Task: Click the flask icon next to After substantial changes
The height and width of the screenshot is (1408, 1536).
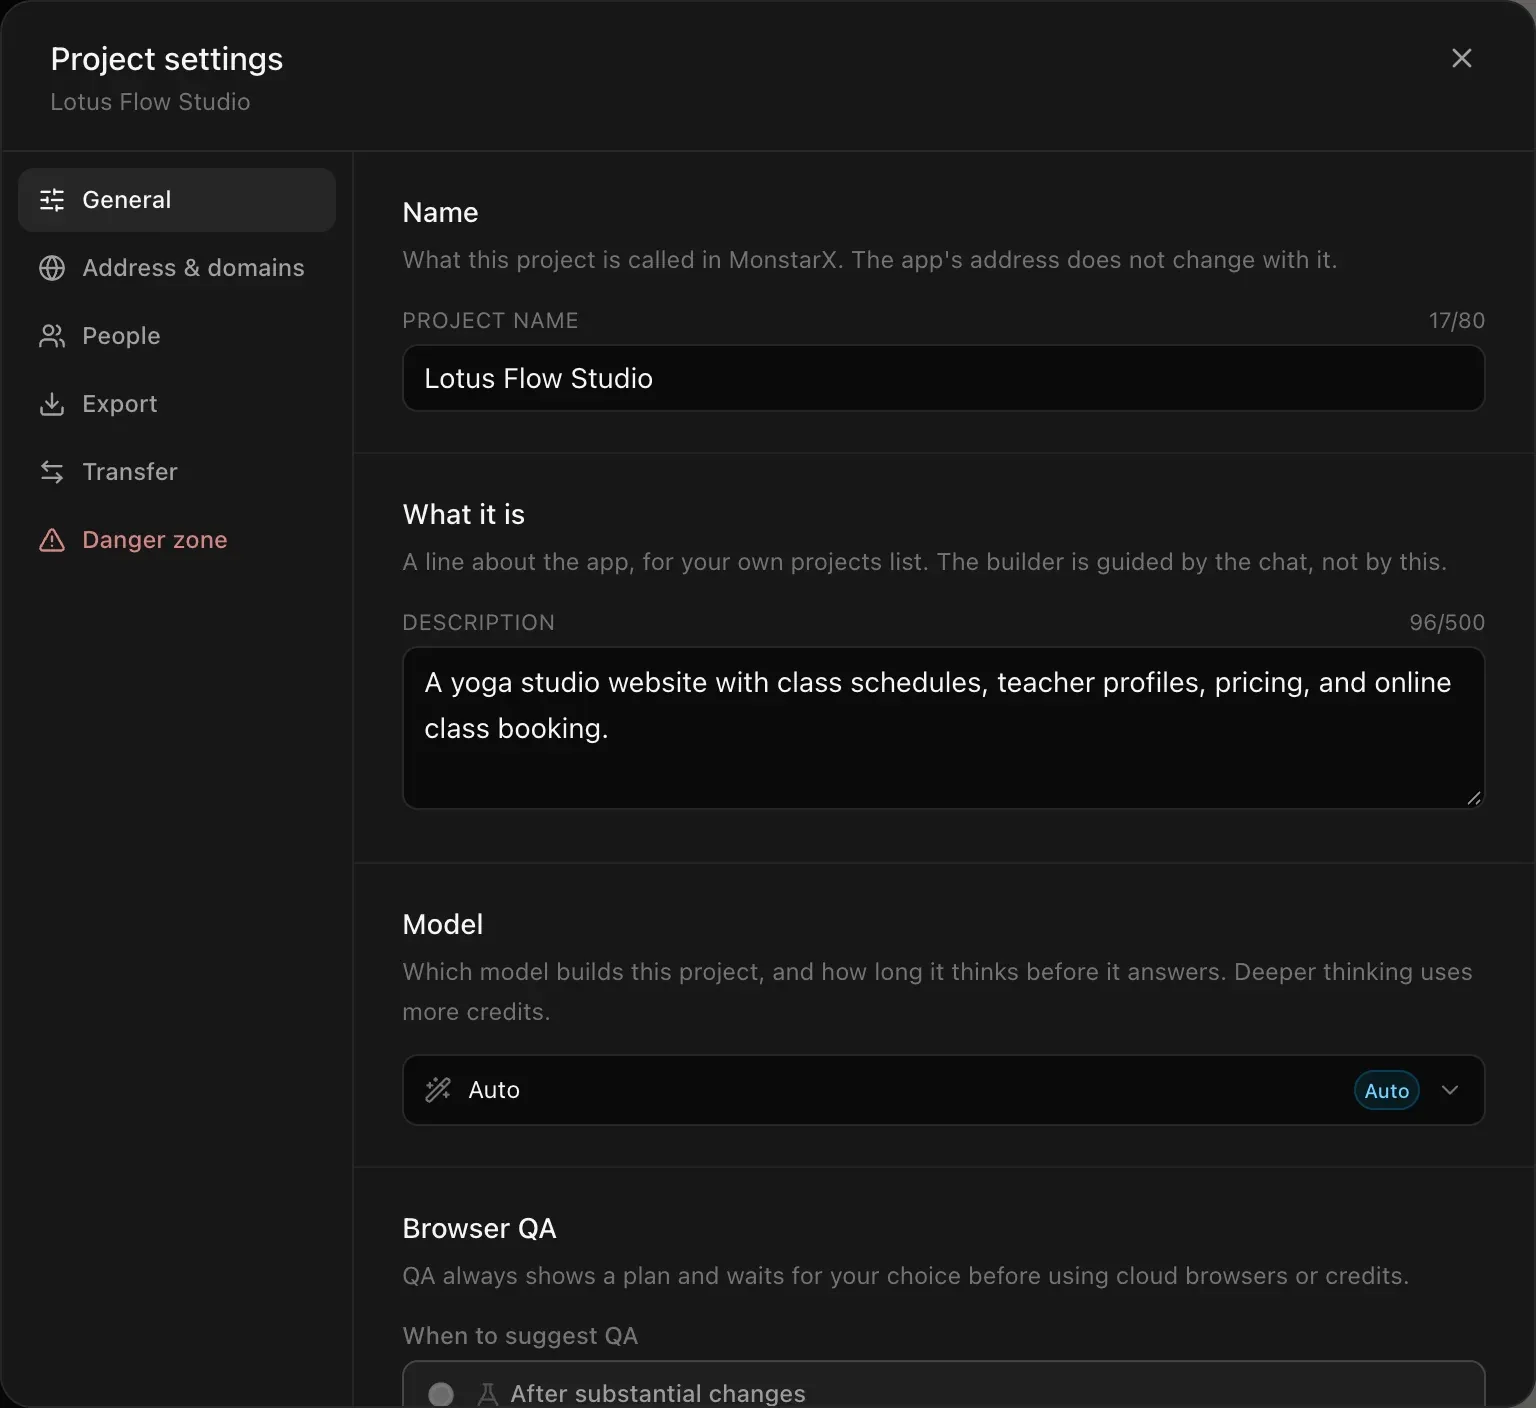Action: [488, 1394]
